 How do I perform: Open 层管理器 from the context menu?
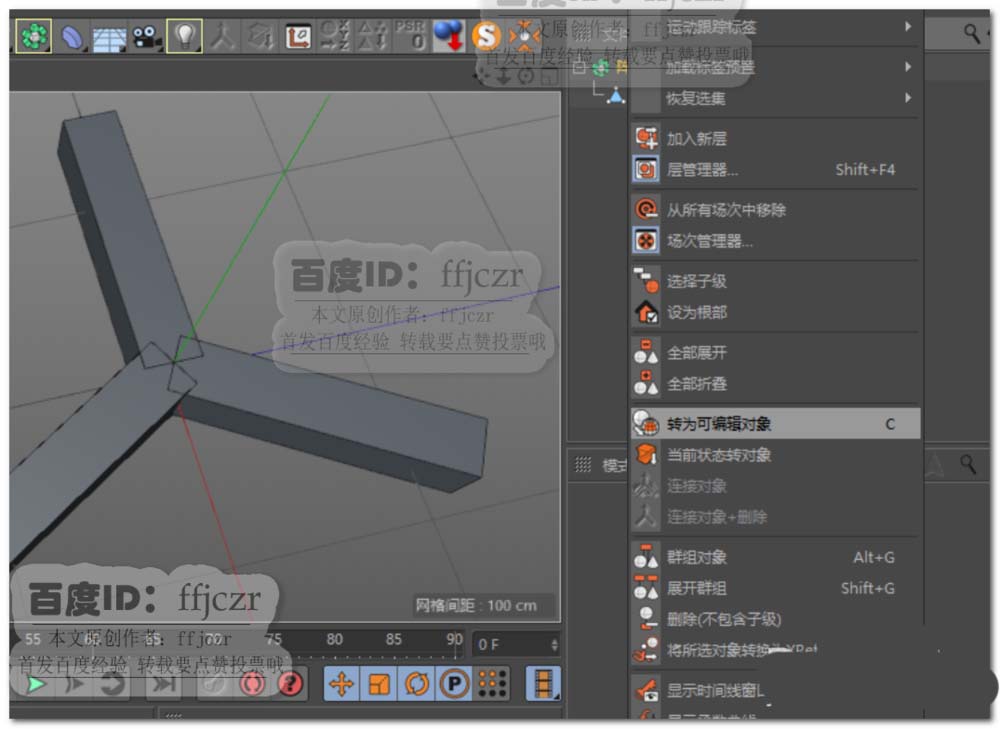[x=776, y=170]
